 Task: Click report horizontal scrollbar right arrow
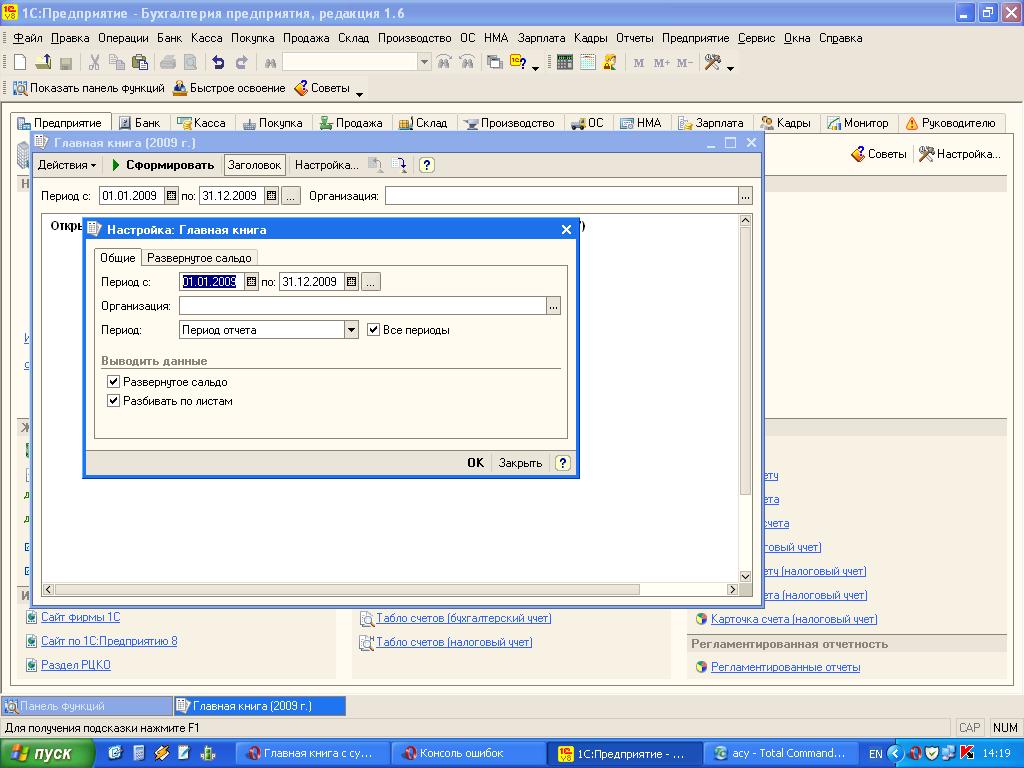tap(732, 589)
